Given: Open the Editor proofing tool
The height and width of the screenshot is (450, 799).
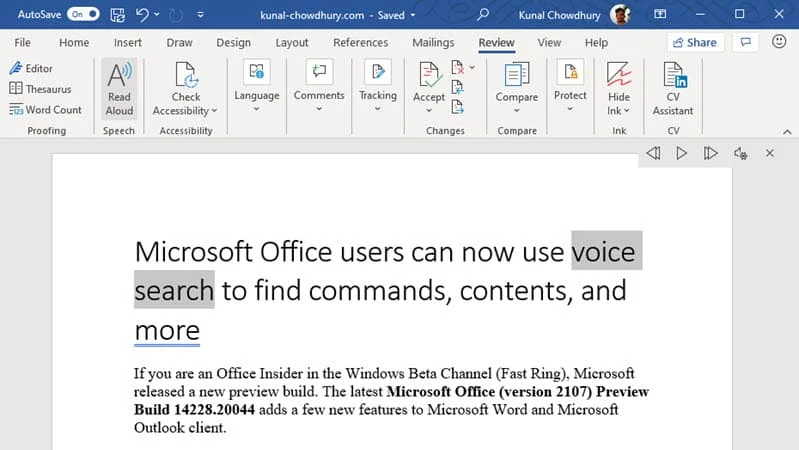Looking at the screenshot, I should click(x=31, y=68).
